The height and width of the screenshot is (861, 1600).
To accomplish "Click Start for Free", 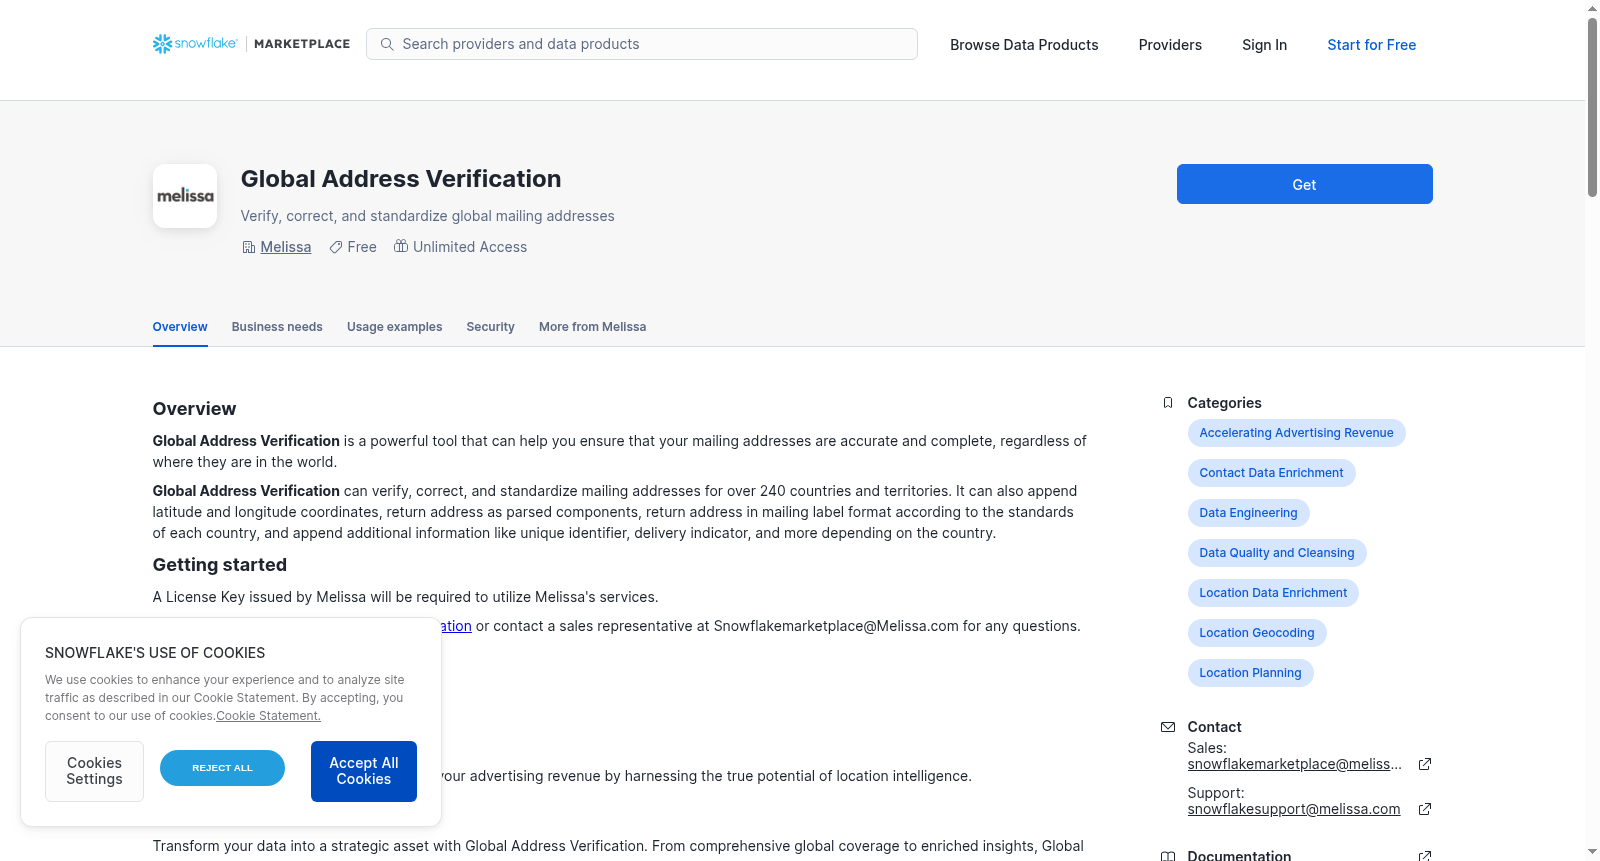I will [x=1371, y=45].
